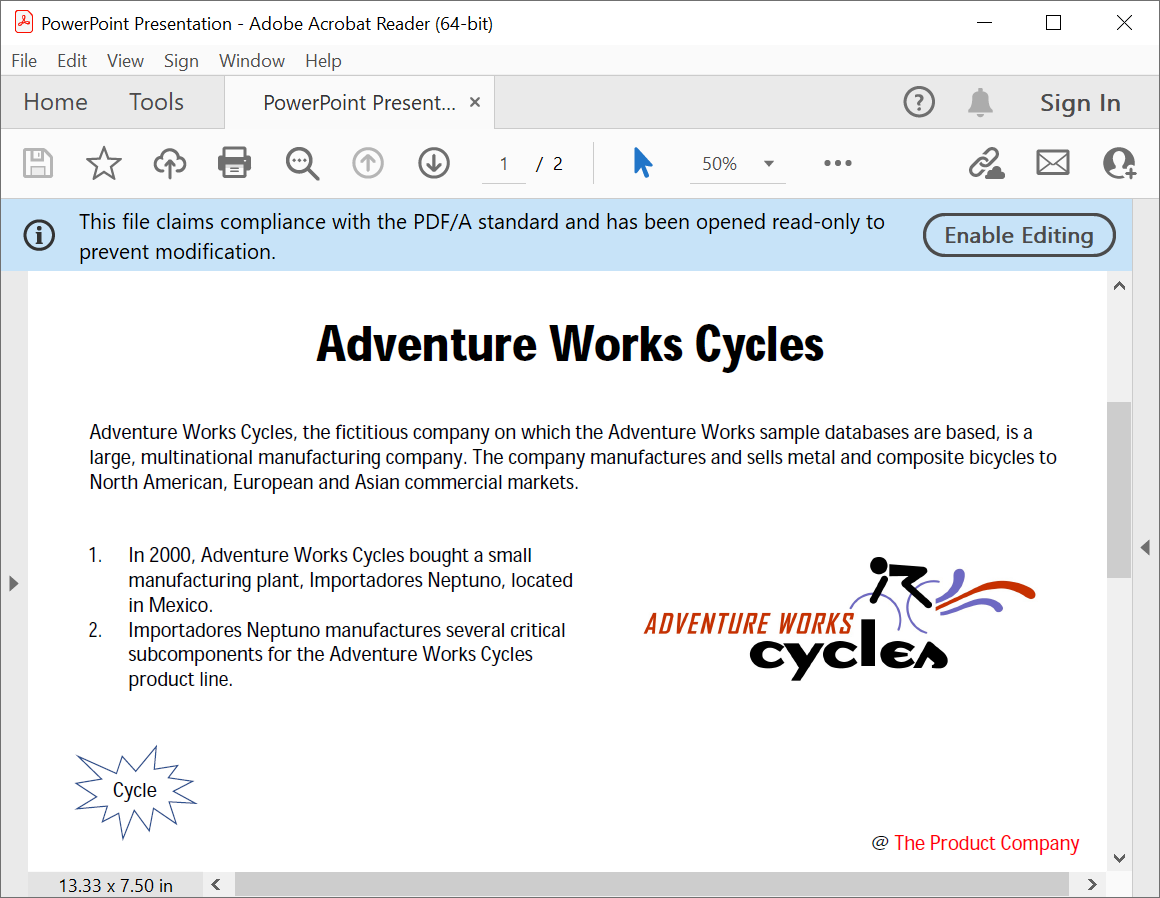Screen dimensions: 1160x898
Task: Click list item starting 'Importadores Neptuno manufactures'
Action: click(347, 655)
